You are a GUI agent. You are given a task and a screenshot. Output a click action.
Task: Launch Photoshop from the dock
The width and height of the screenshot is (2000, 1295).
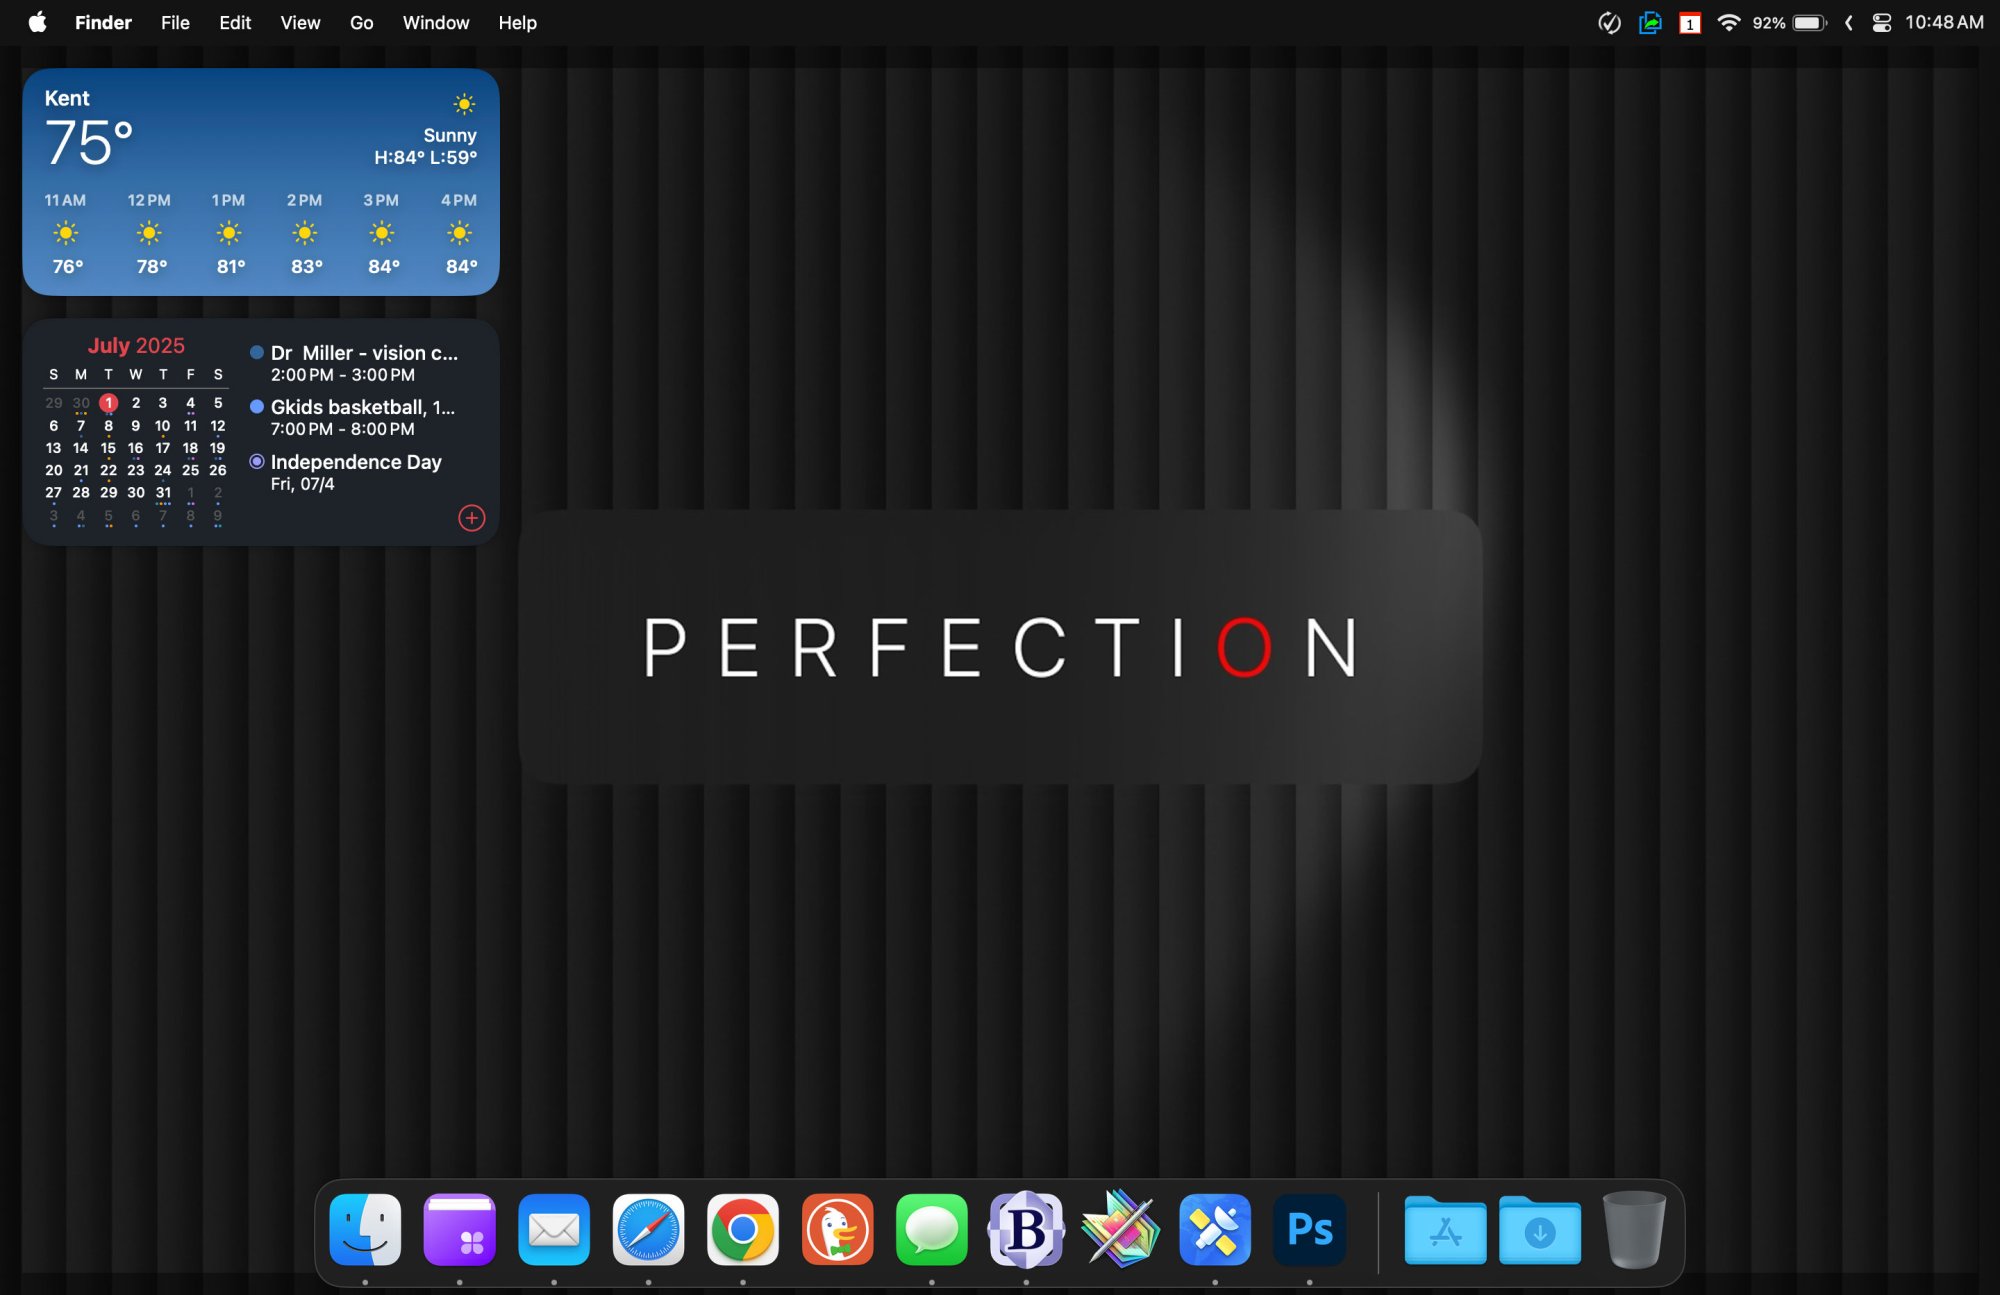point(1309,1229)
